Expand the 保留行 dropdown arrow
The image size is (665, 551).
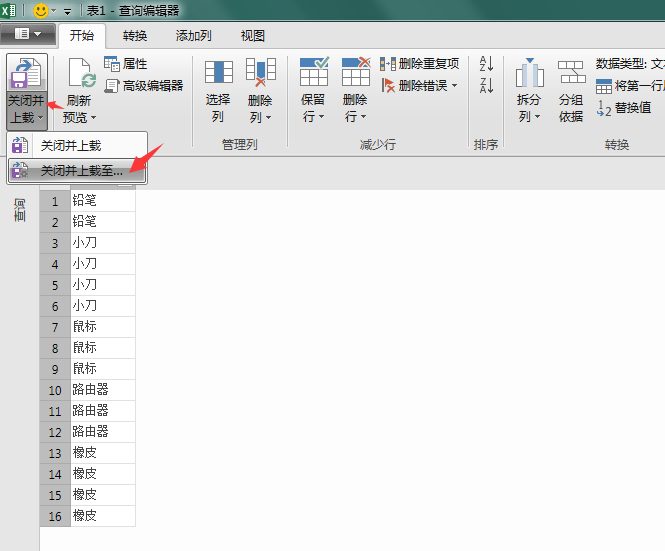pos(321,117)
